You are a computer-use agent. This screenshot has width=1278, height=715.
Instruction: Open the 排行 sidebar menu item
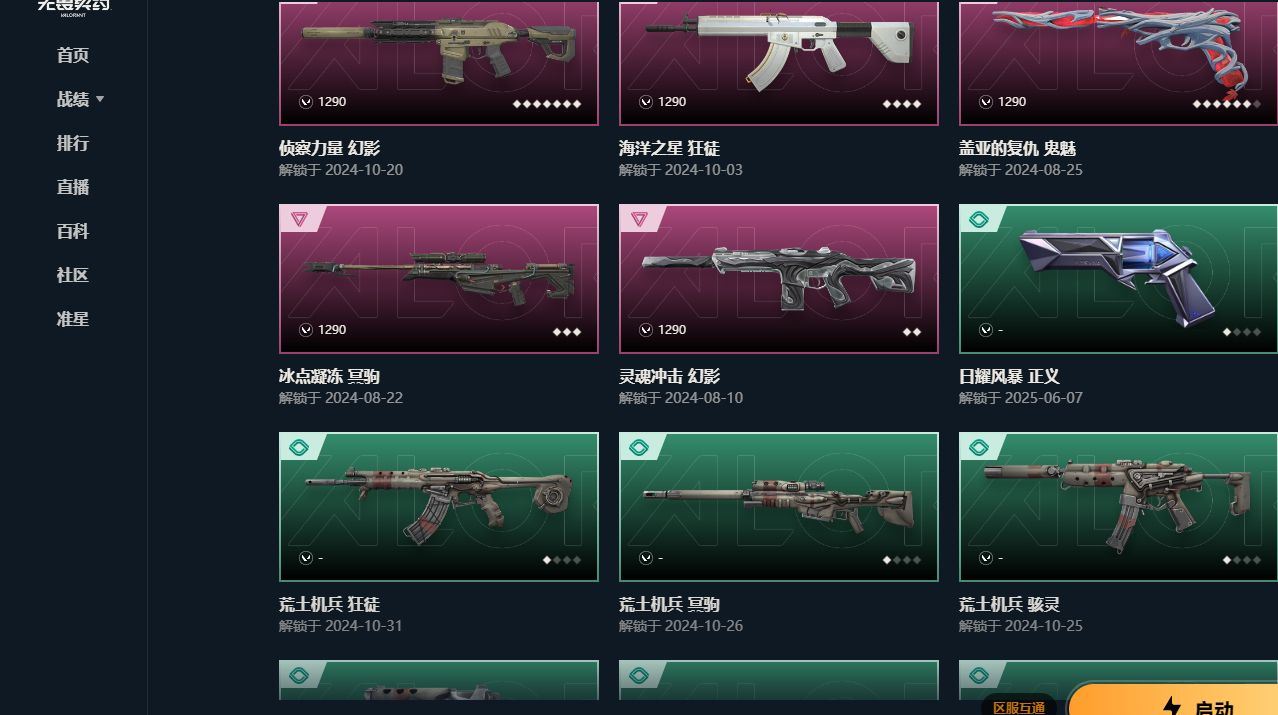coord(73,143)
